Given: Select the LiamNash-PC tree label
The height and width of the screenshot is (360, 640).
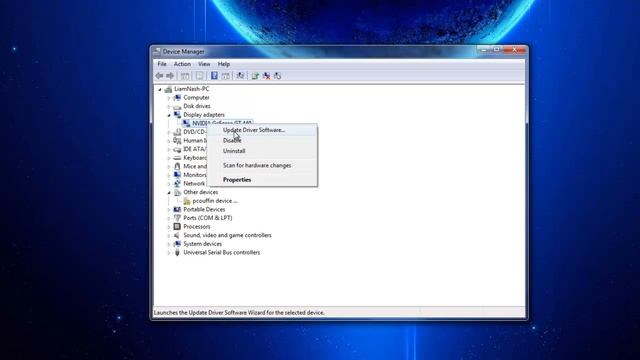Looking at the screenshot, I should pyautogui.click(x=191, y=89).
